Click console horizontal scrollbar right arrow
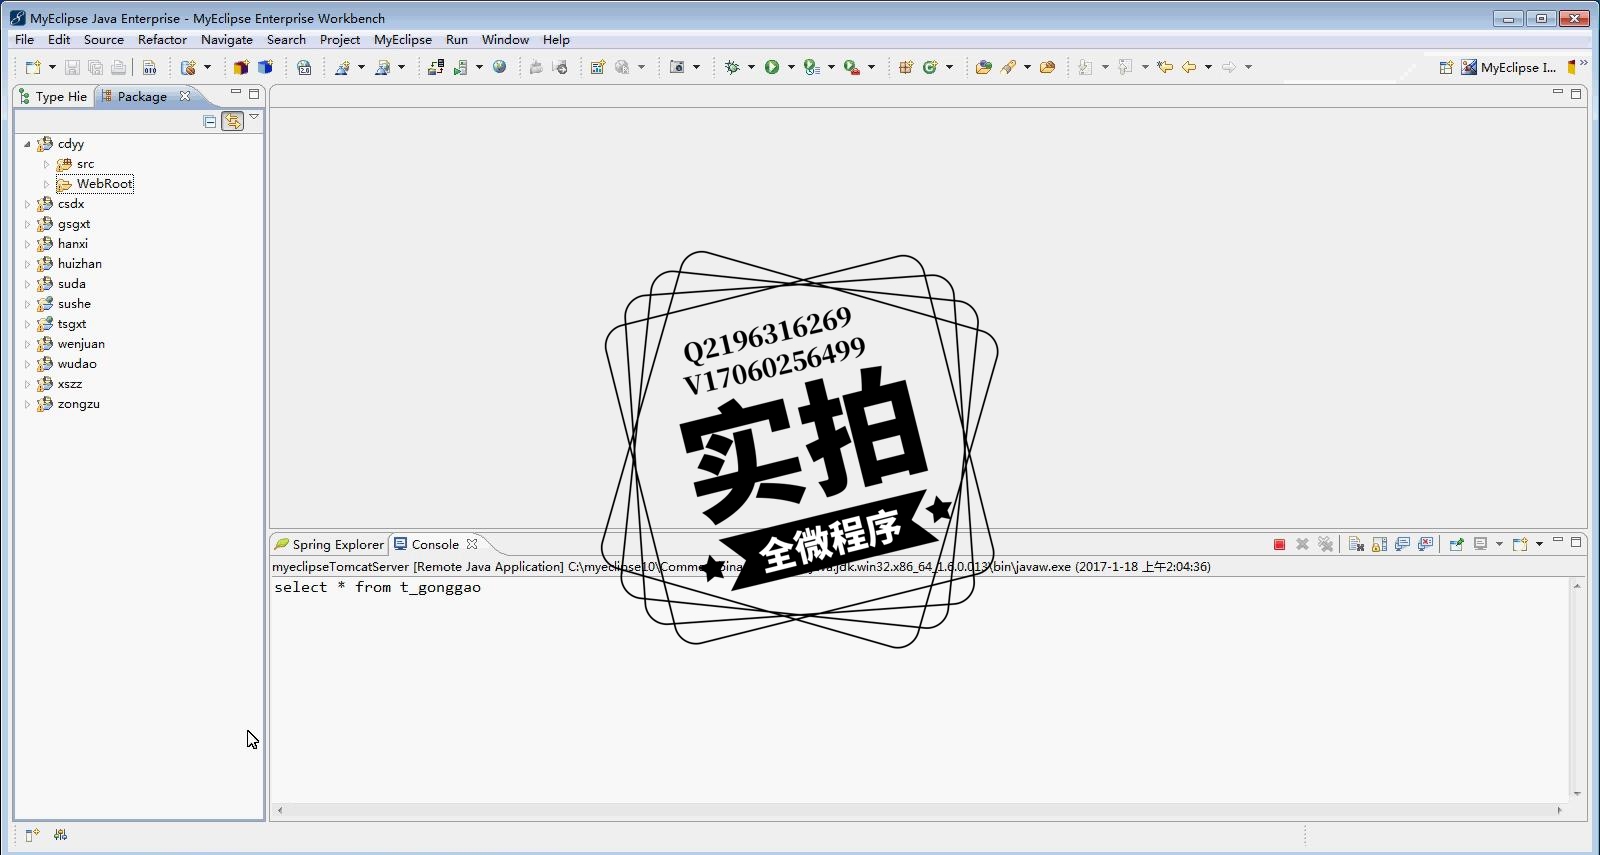The height and width of the screenshot is (855, 1600). pos(1559,810)
